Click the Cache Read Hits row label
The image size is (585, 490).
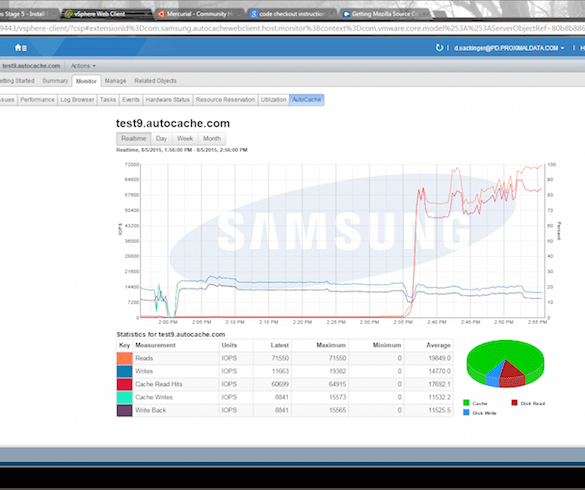tap(159, 384)
